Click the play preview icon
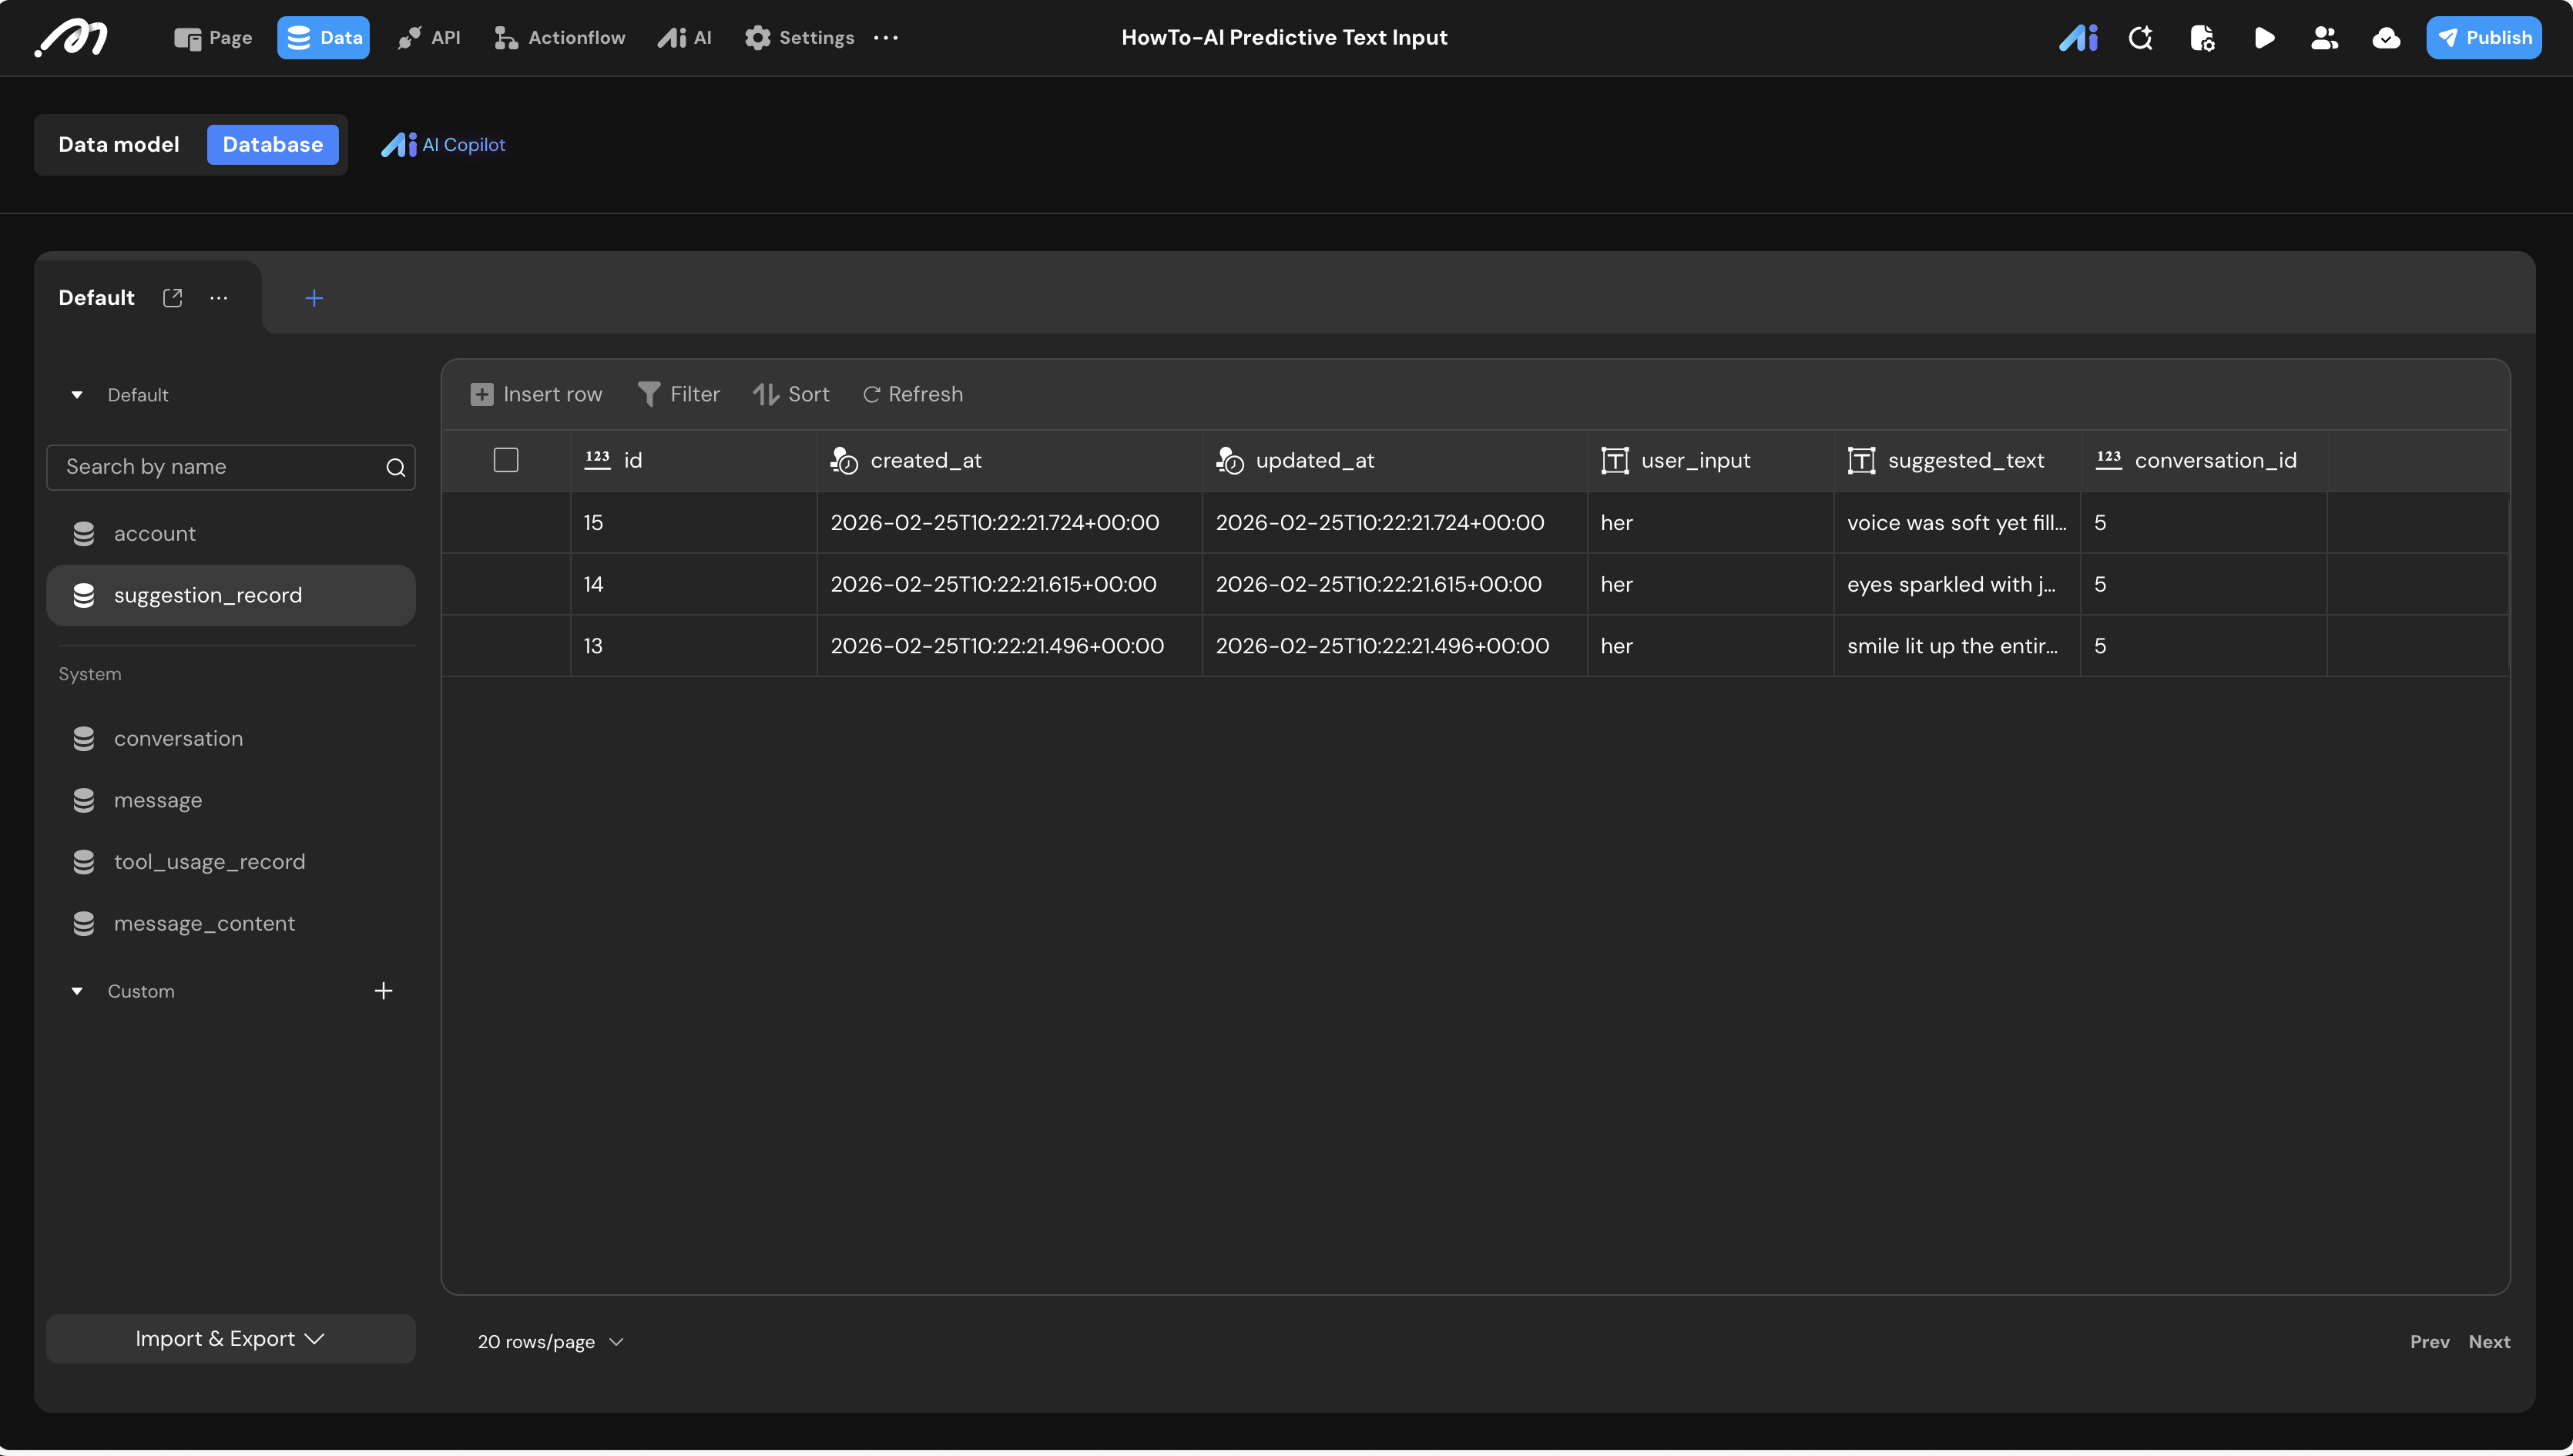Image resolution: width=2573 pixels, height=1456 pixels. [2264, 38]
